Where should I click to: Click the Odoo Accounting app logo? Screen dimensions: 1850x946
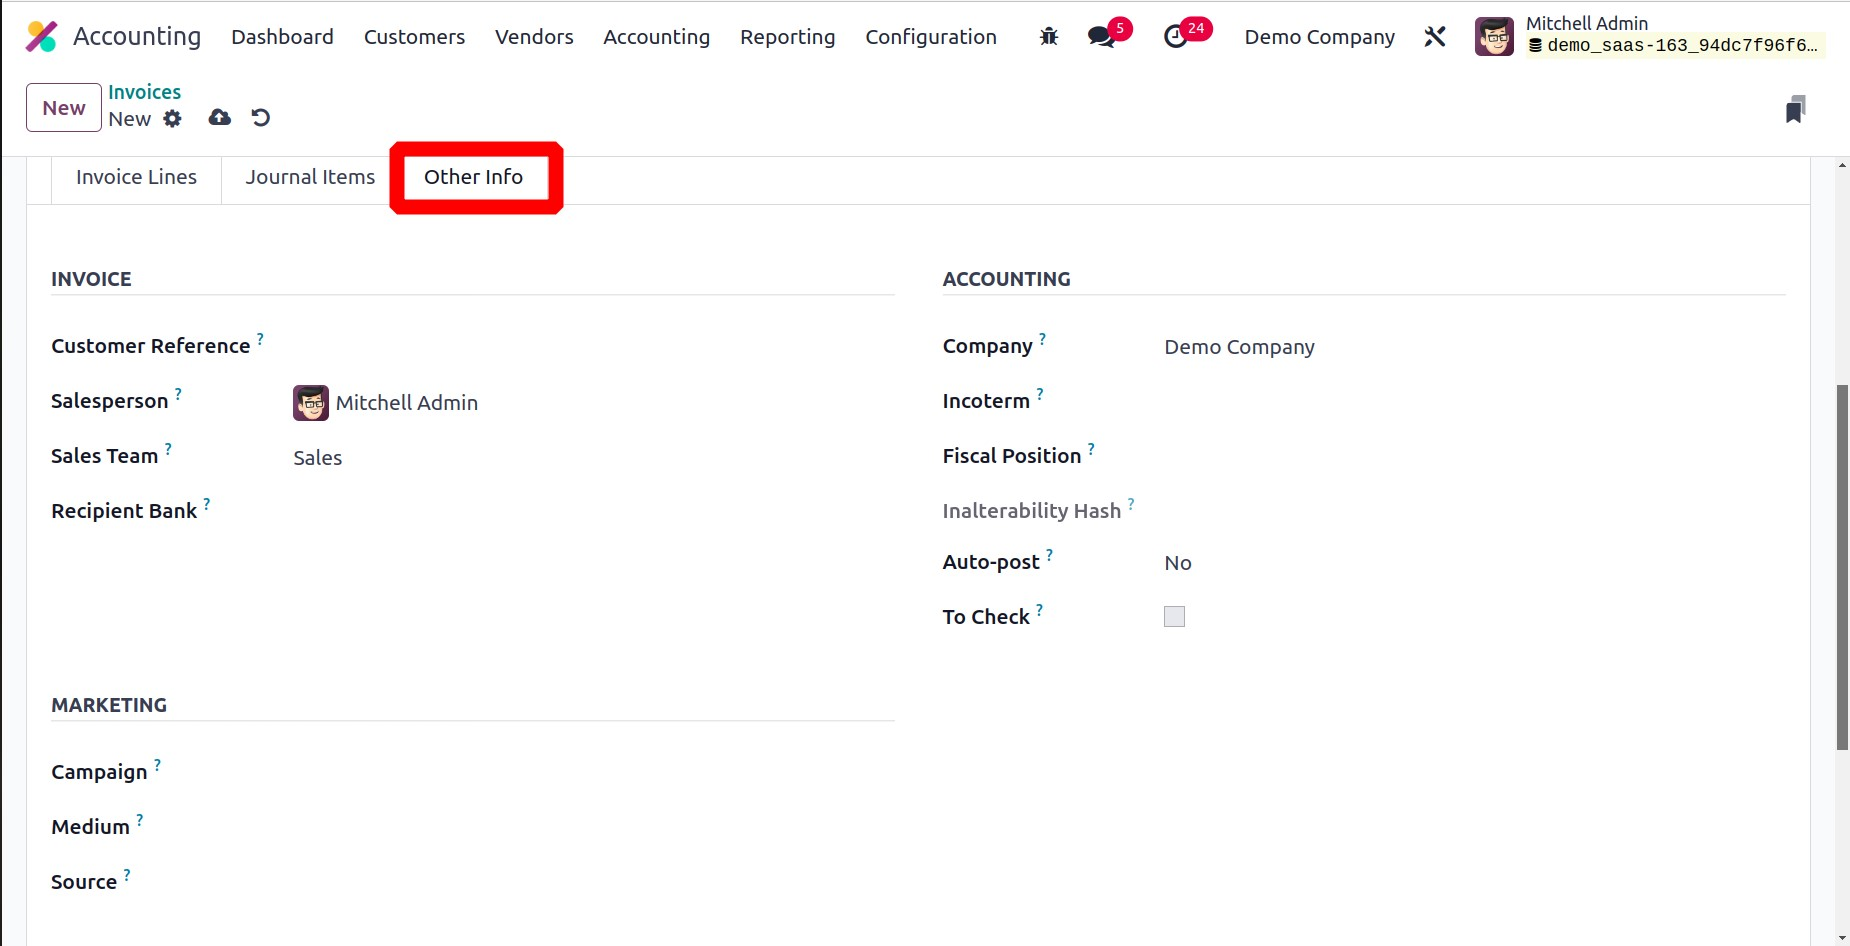(x=41, y=37)
